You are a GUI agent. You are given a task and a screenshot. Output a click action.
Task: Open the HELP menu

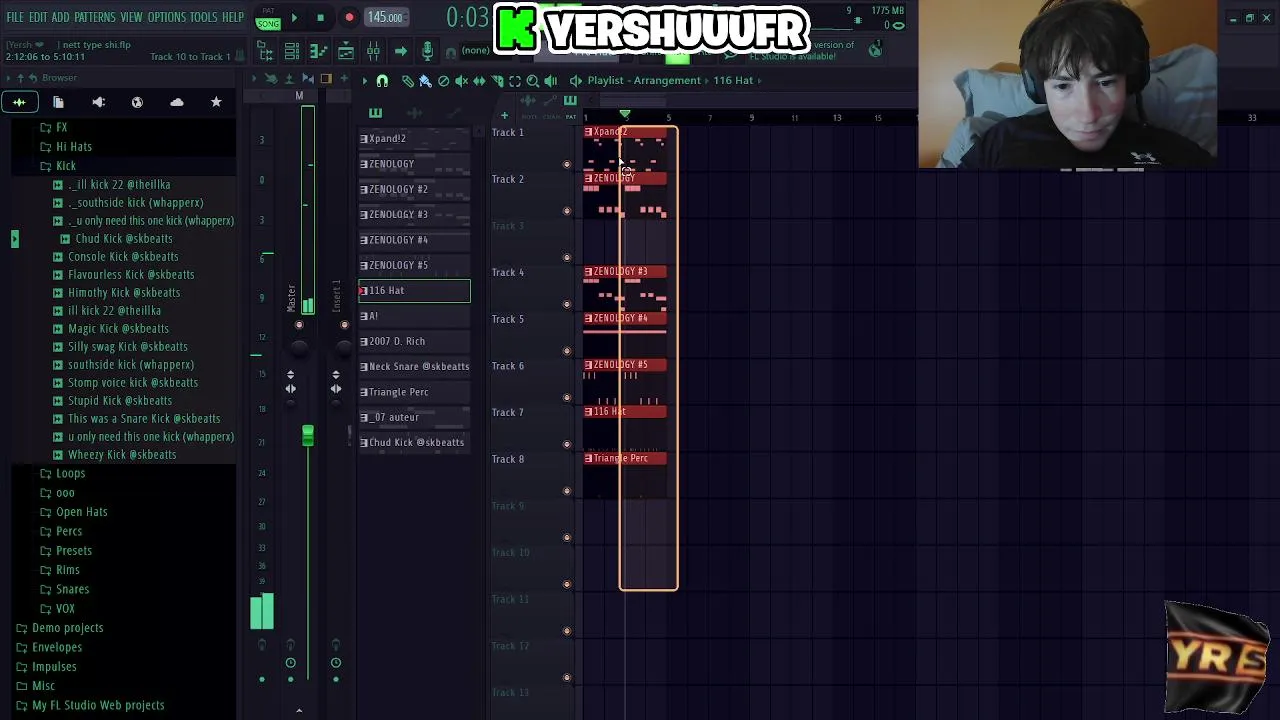233,18
